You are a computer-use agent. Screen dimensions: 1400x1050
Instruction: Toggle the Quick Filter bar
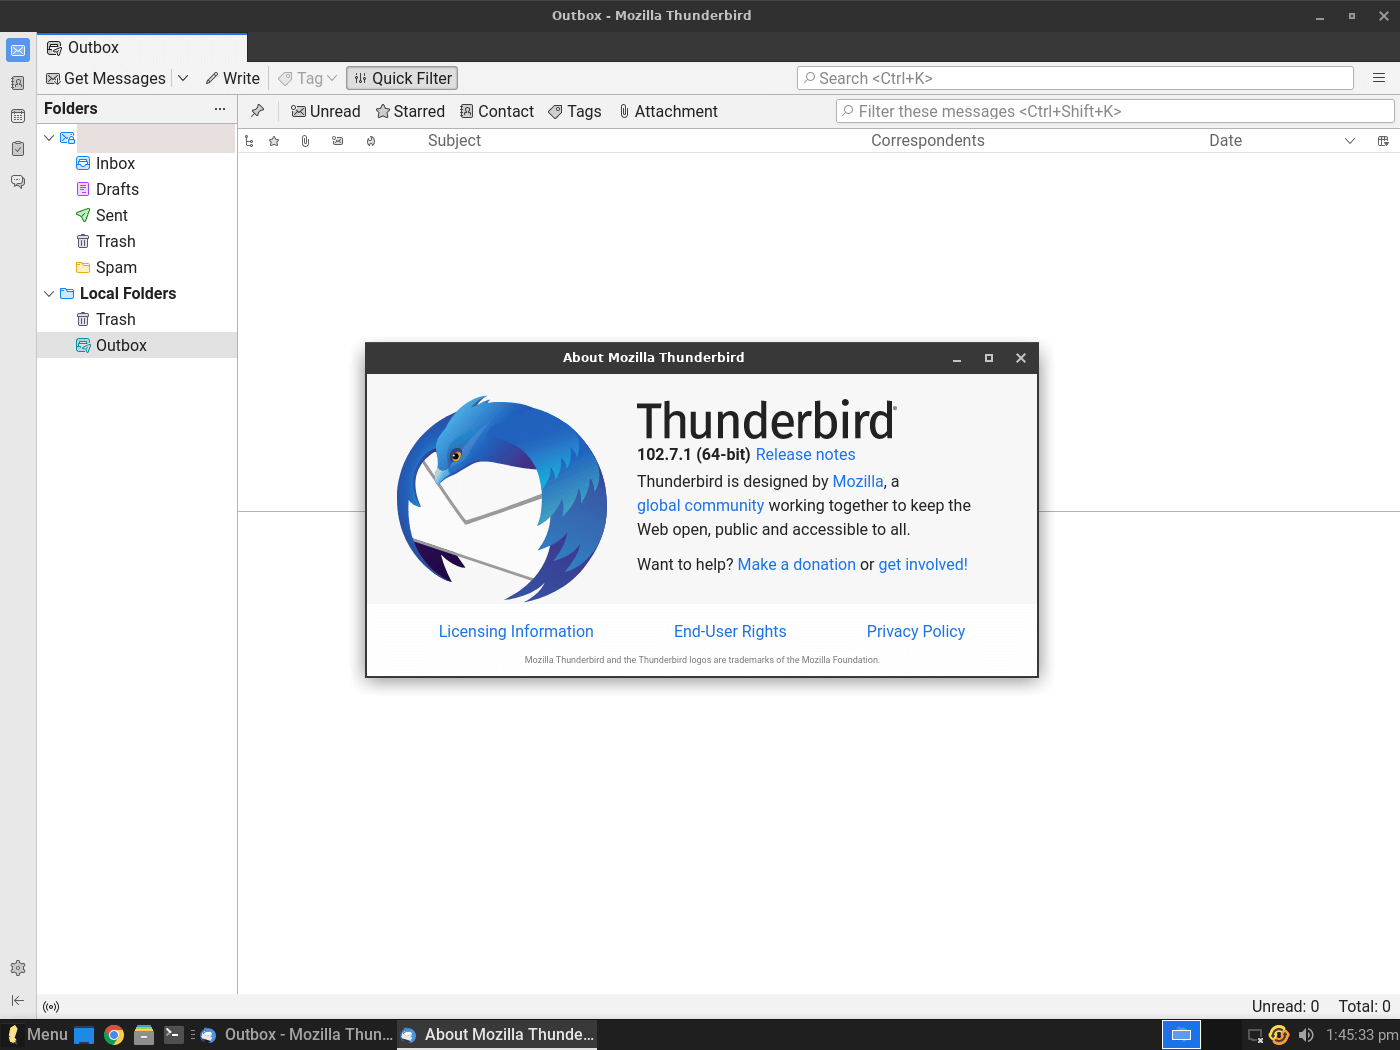401,77
